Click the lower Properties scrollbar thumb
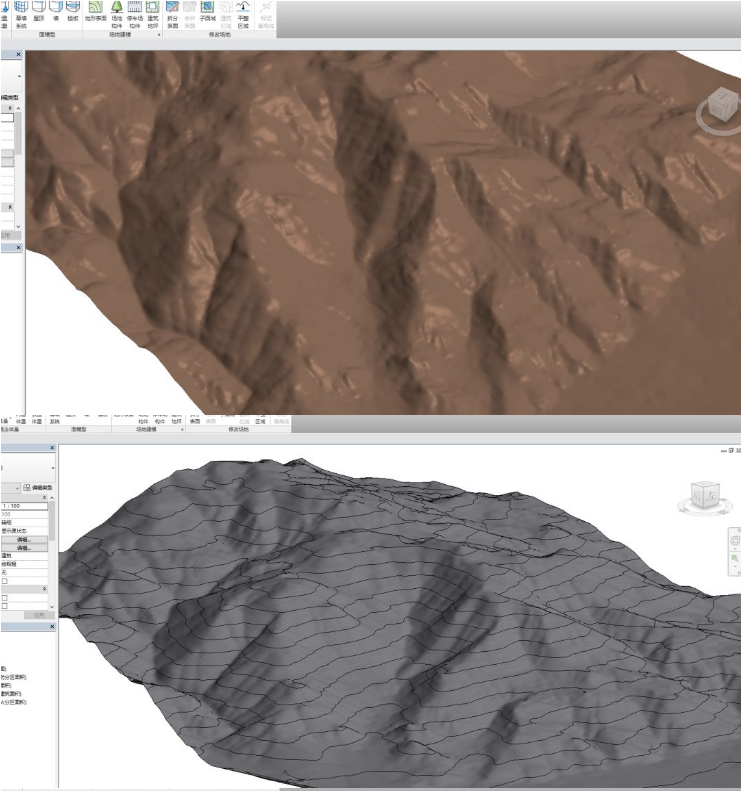745x791 pixels. (51, 519)
